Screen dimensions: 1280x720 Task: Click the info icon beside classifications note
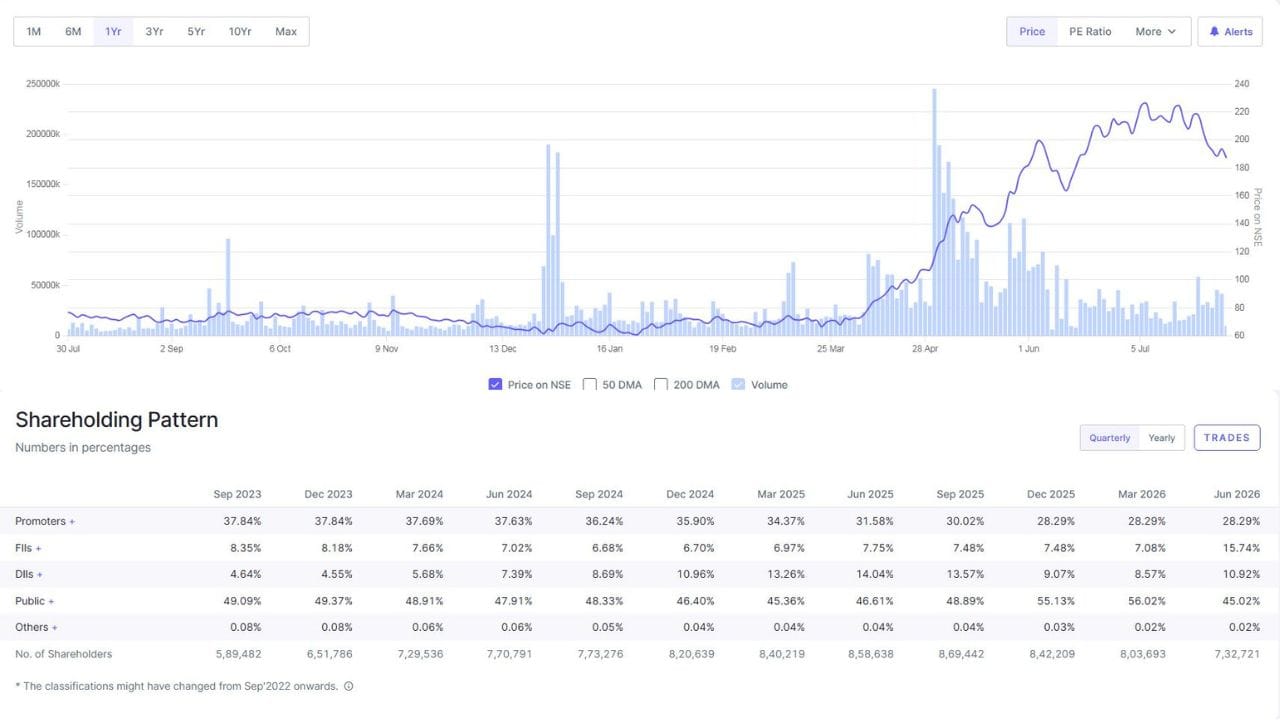pos(348,687)
